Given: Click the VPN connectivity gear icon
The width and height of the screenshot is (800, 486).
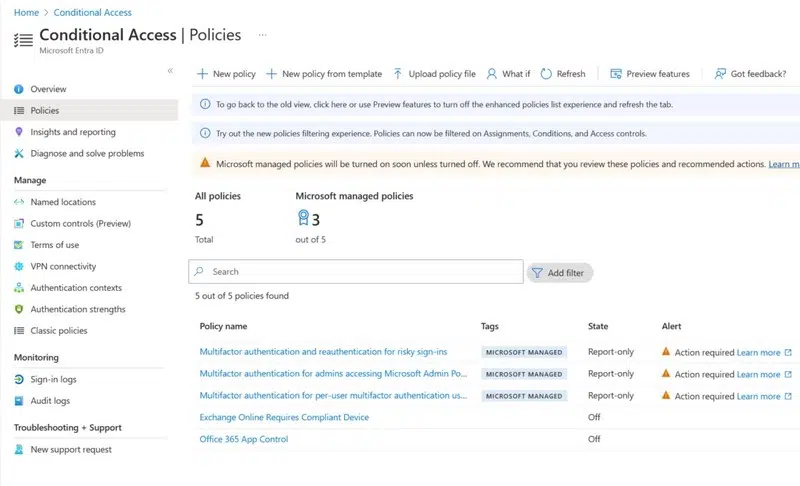Looking at the screenshot, I should (x=19, y=266).
